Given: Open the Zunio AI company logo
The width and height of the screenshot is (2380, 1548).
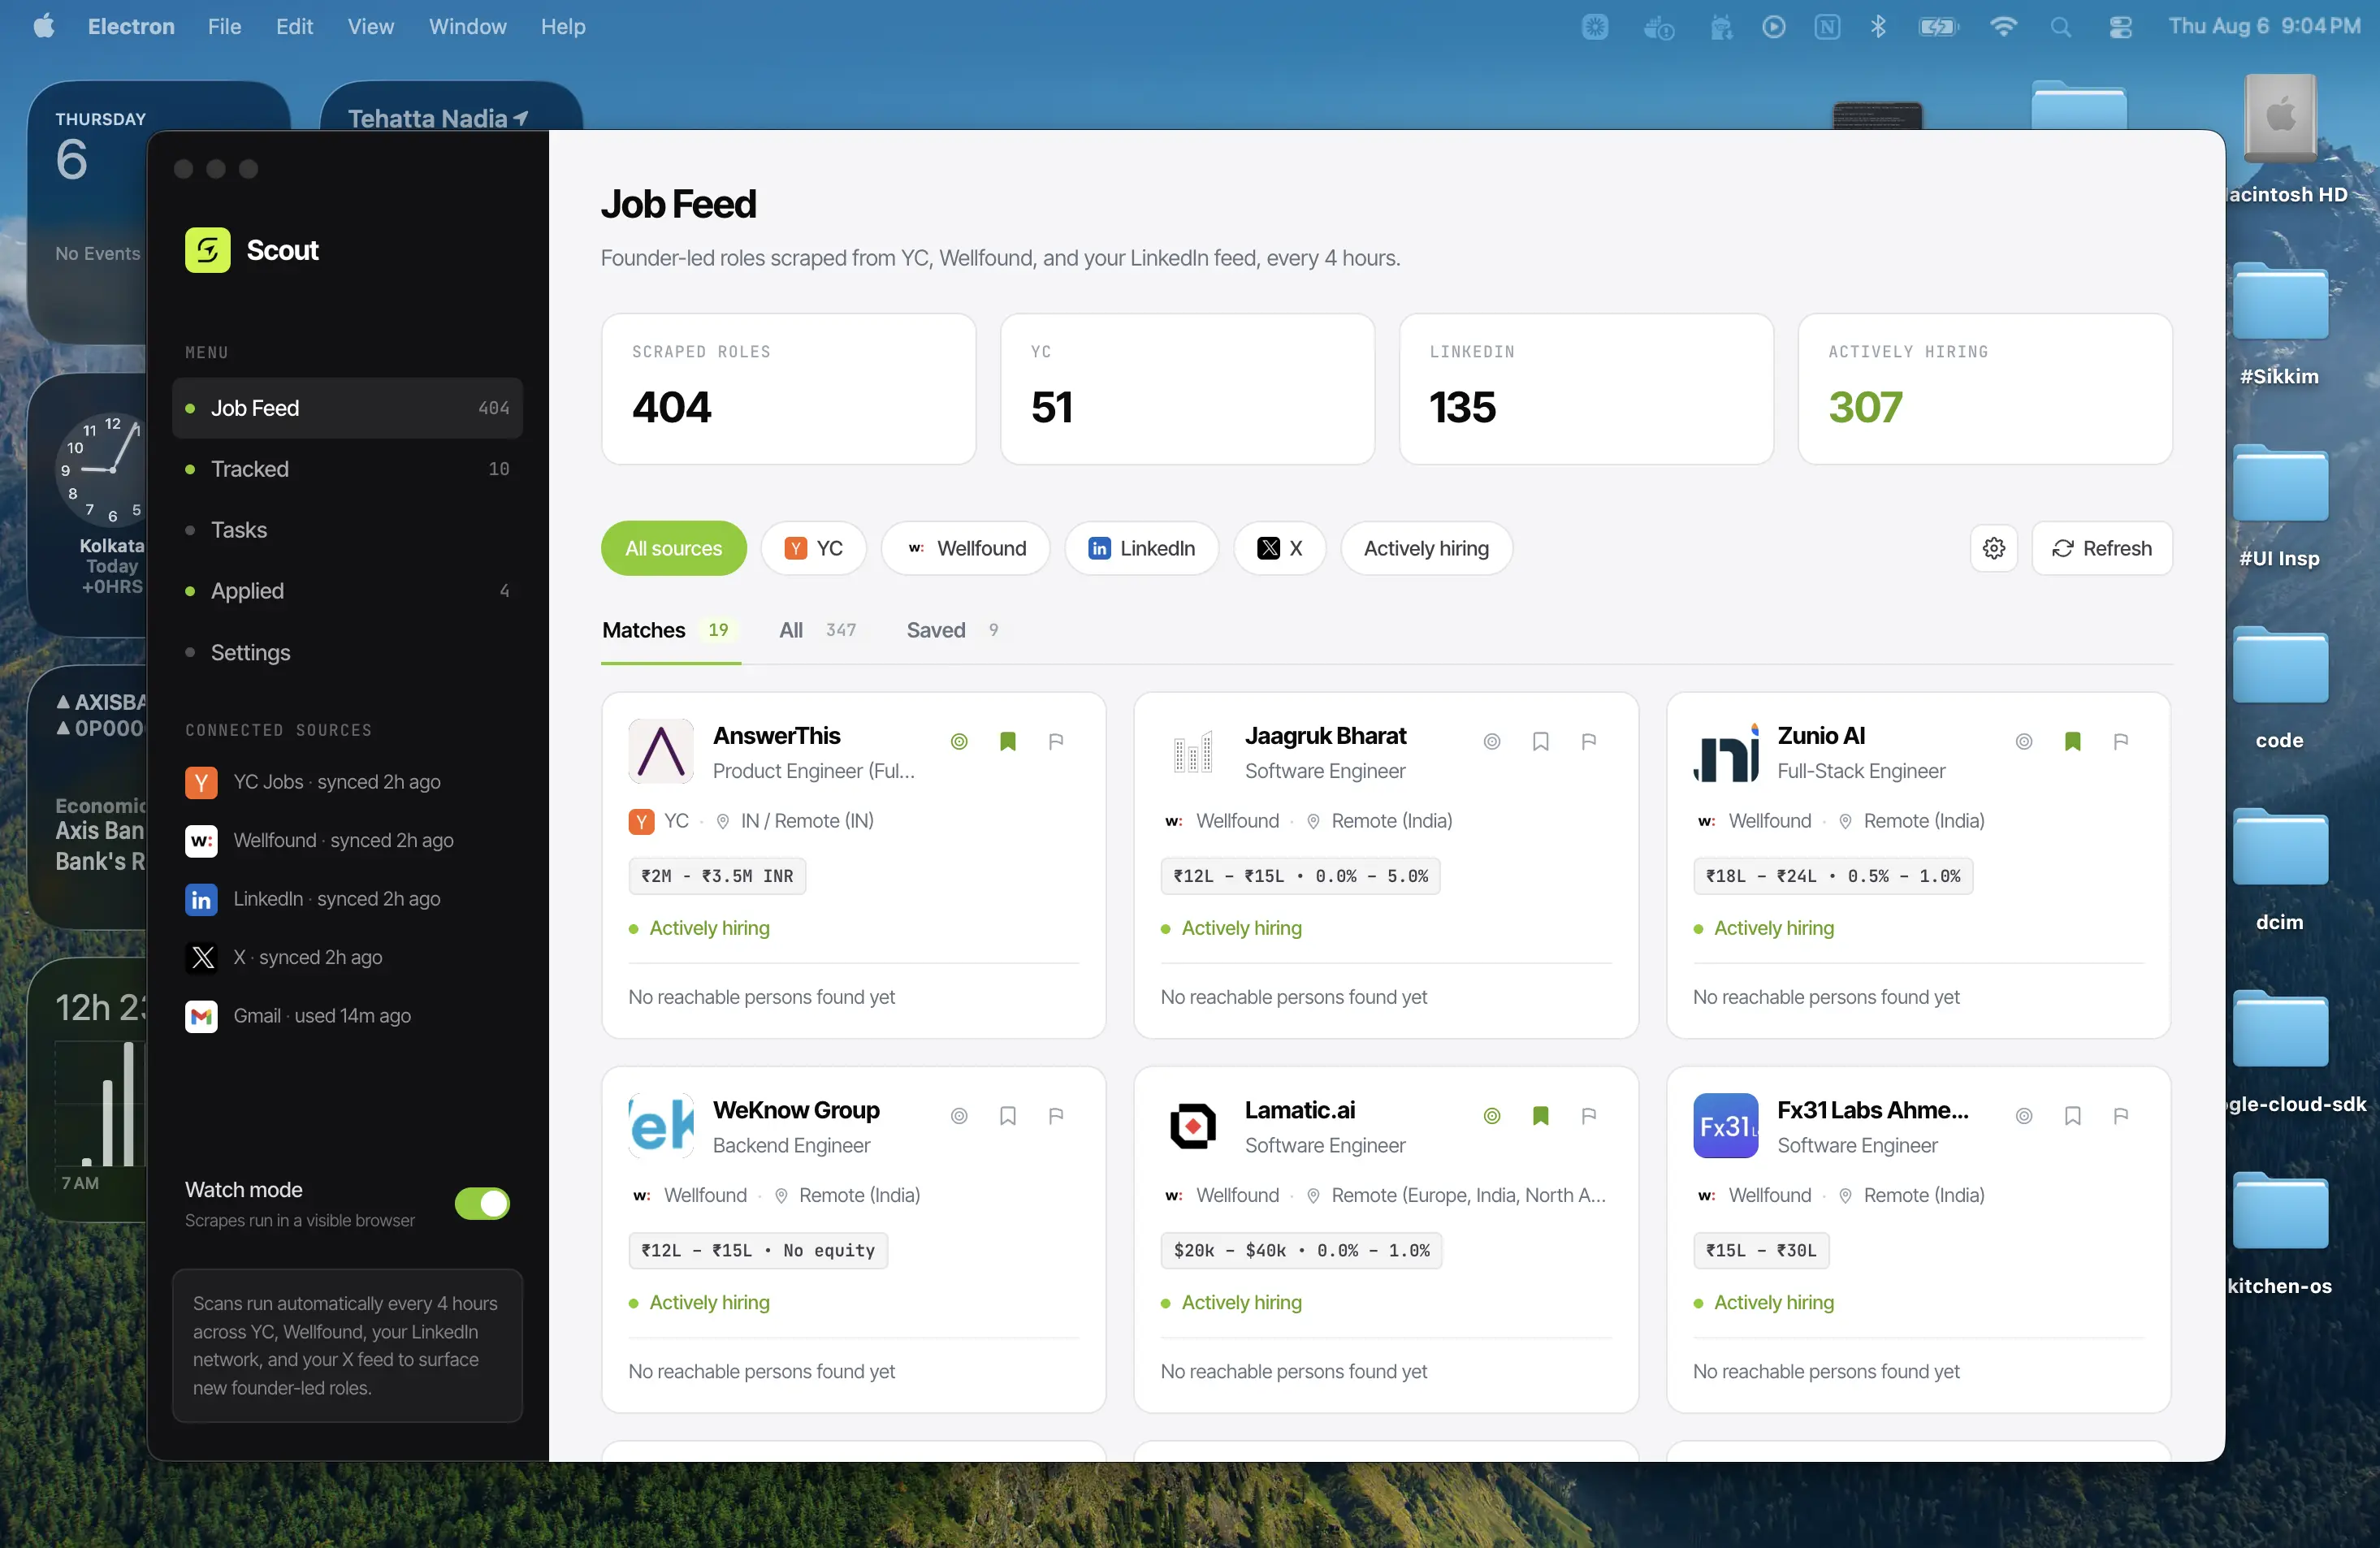Looking at the screenshot, I should [1726, 751].
